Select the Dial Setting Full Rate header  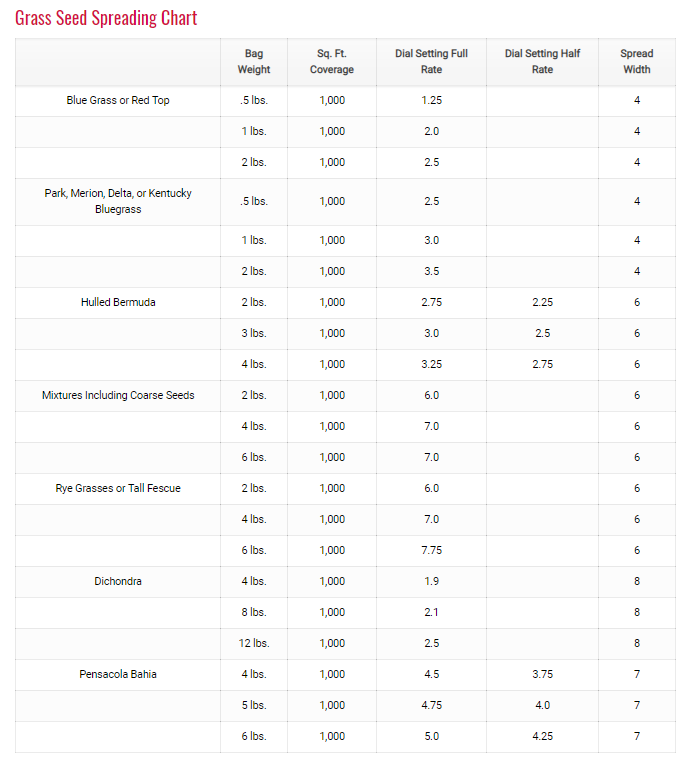coord(431,62)
